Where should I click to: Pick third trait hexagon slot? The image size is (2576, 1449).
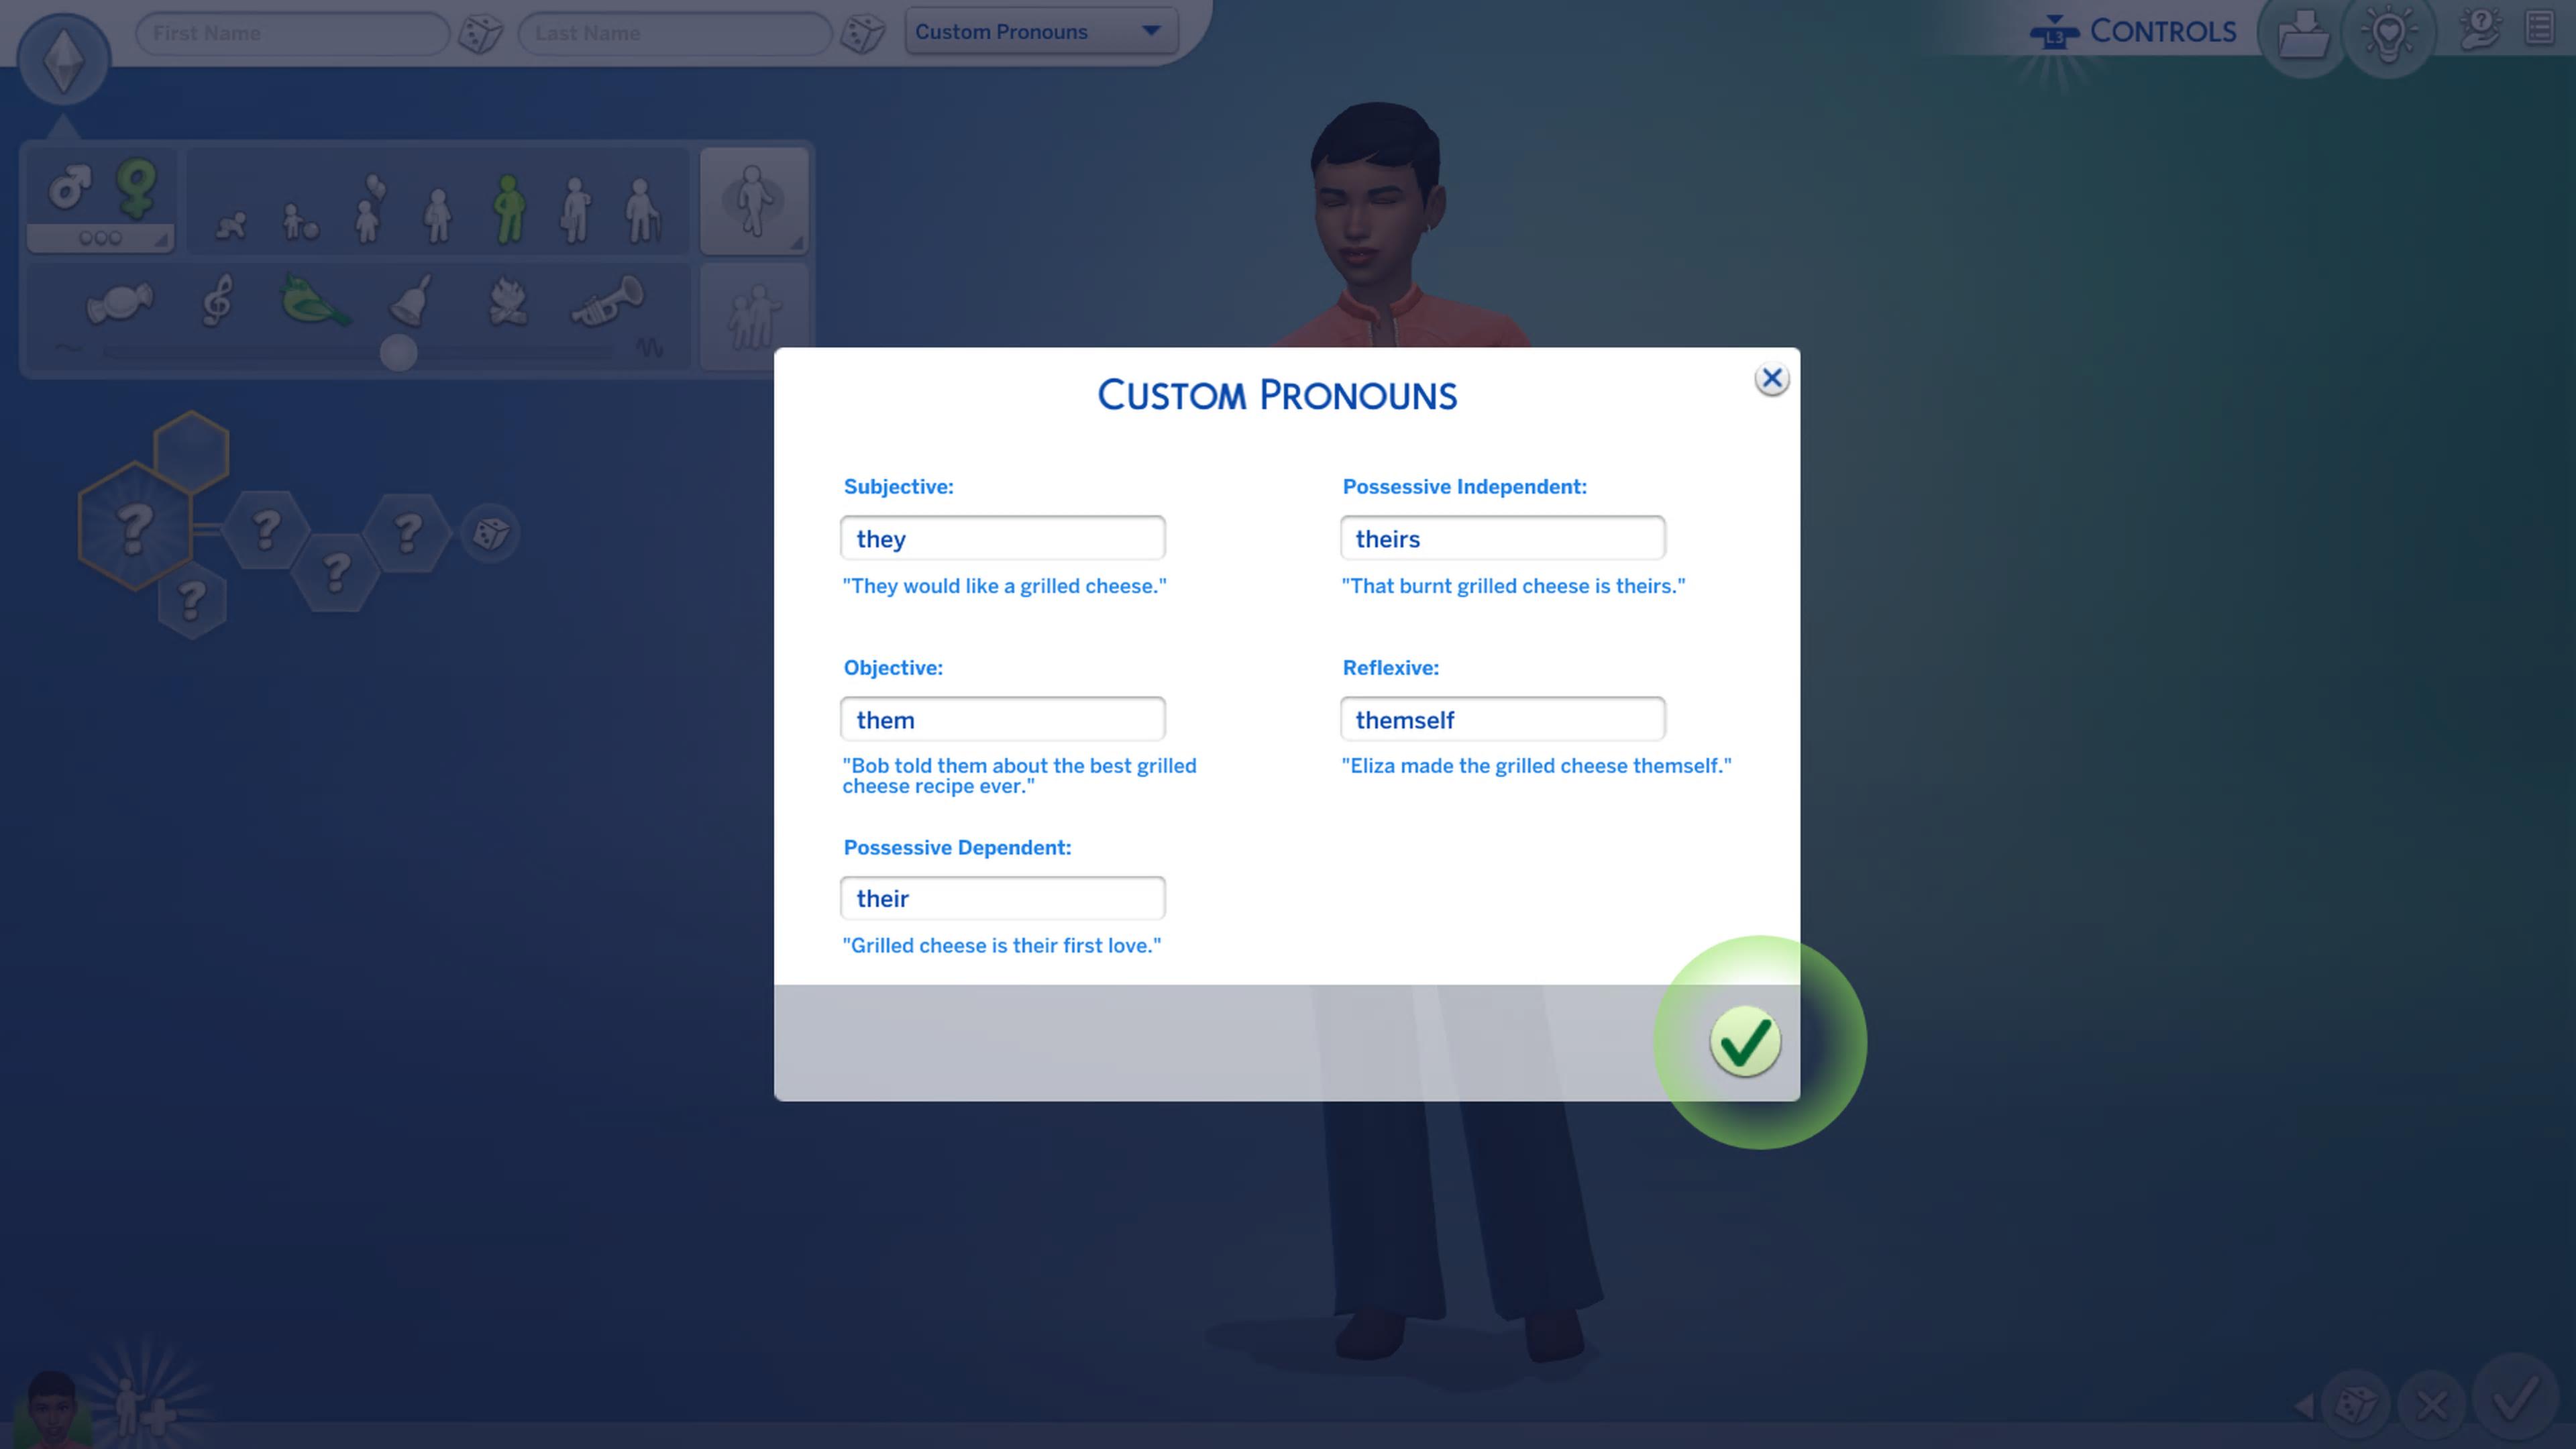pos(407,532)
